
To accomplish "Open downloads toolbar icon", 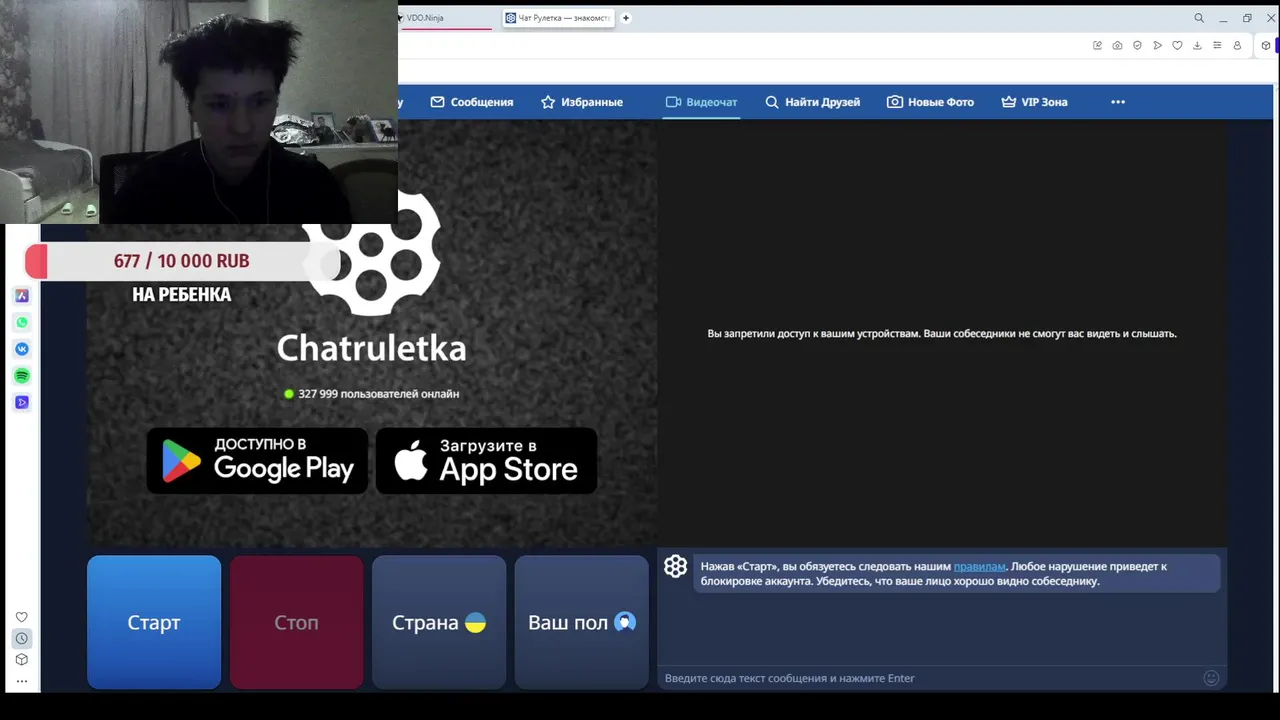I will coord(1197,45).
